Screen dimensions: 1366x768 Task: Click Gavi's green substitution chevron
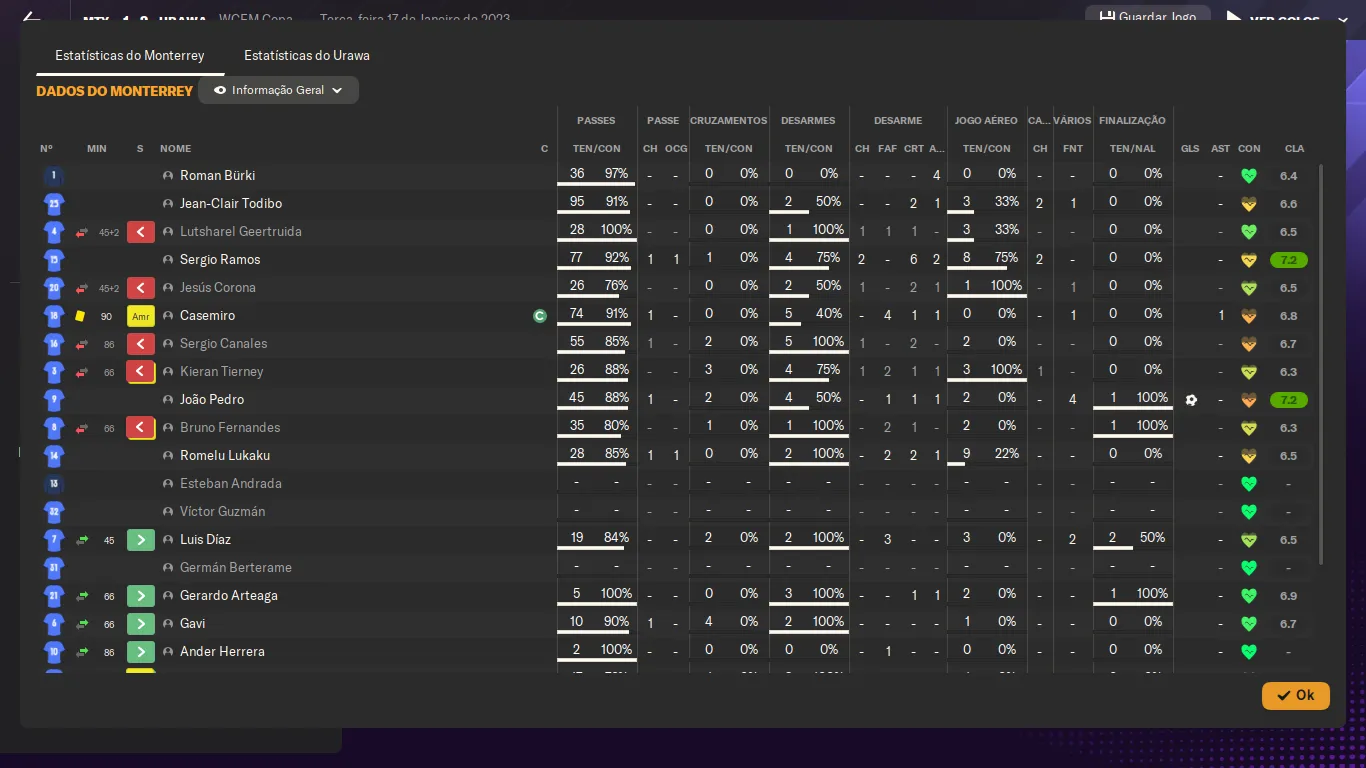coord(141,624)
